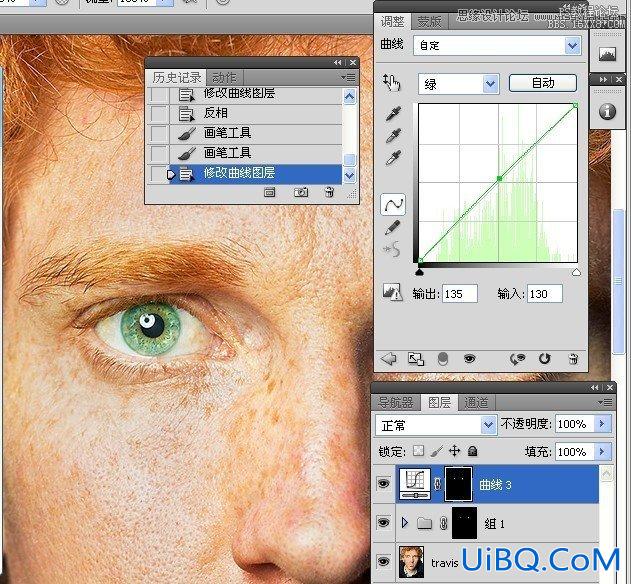Switch to the 历史记录 tab

pyautogui.click(x=176, y=77)
